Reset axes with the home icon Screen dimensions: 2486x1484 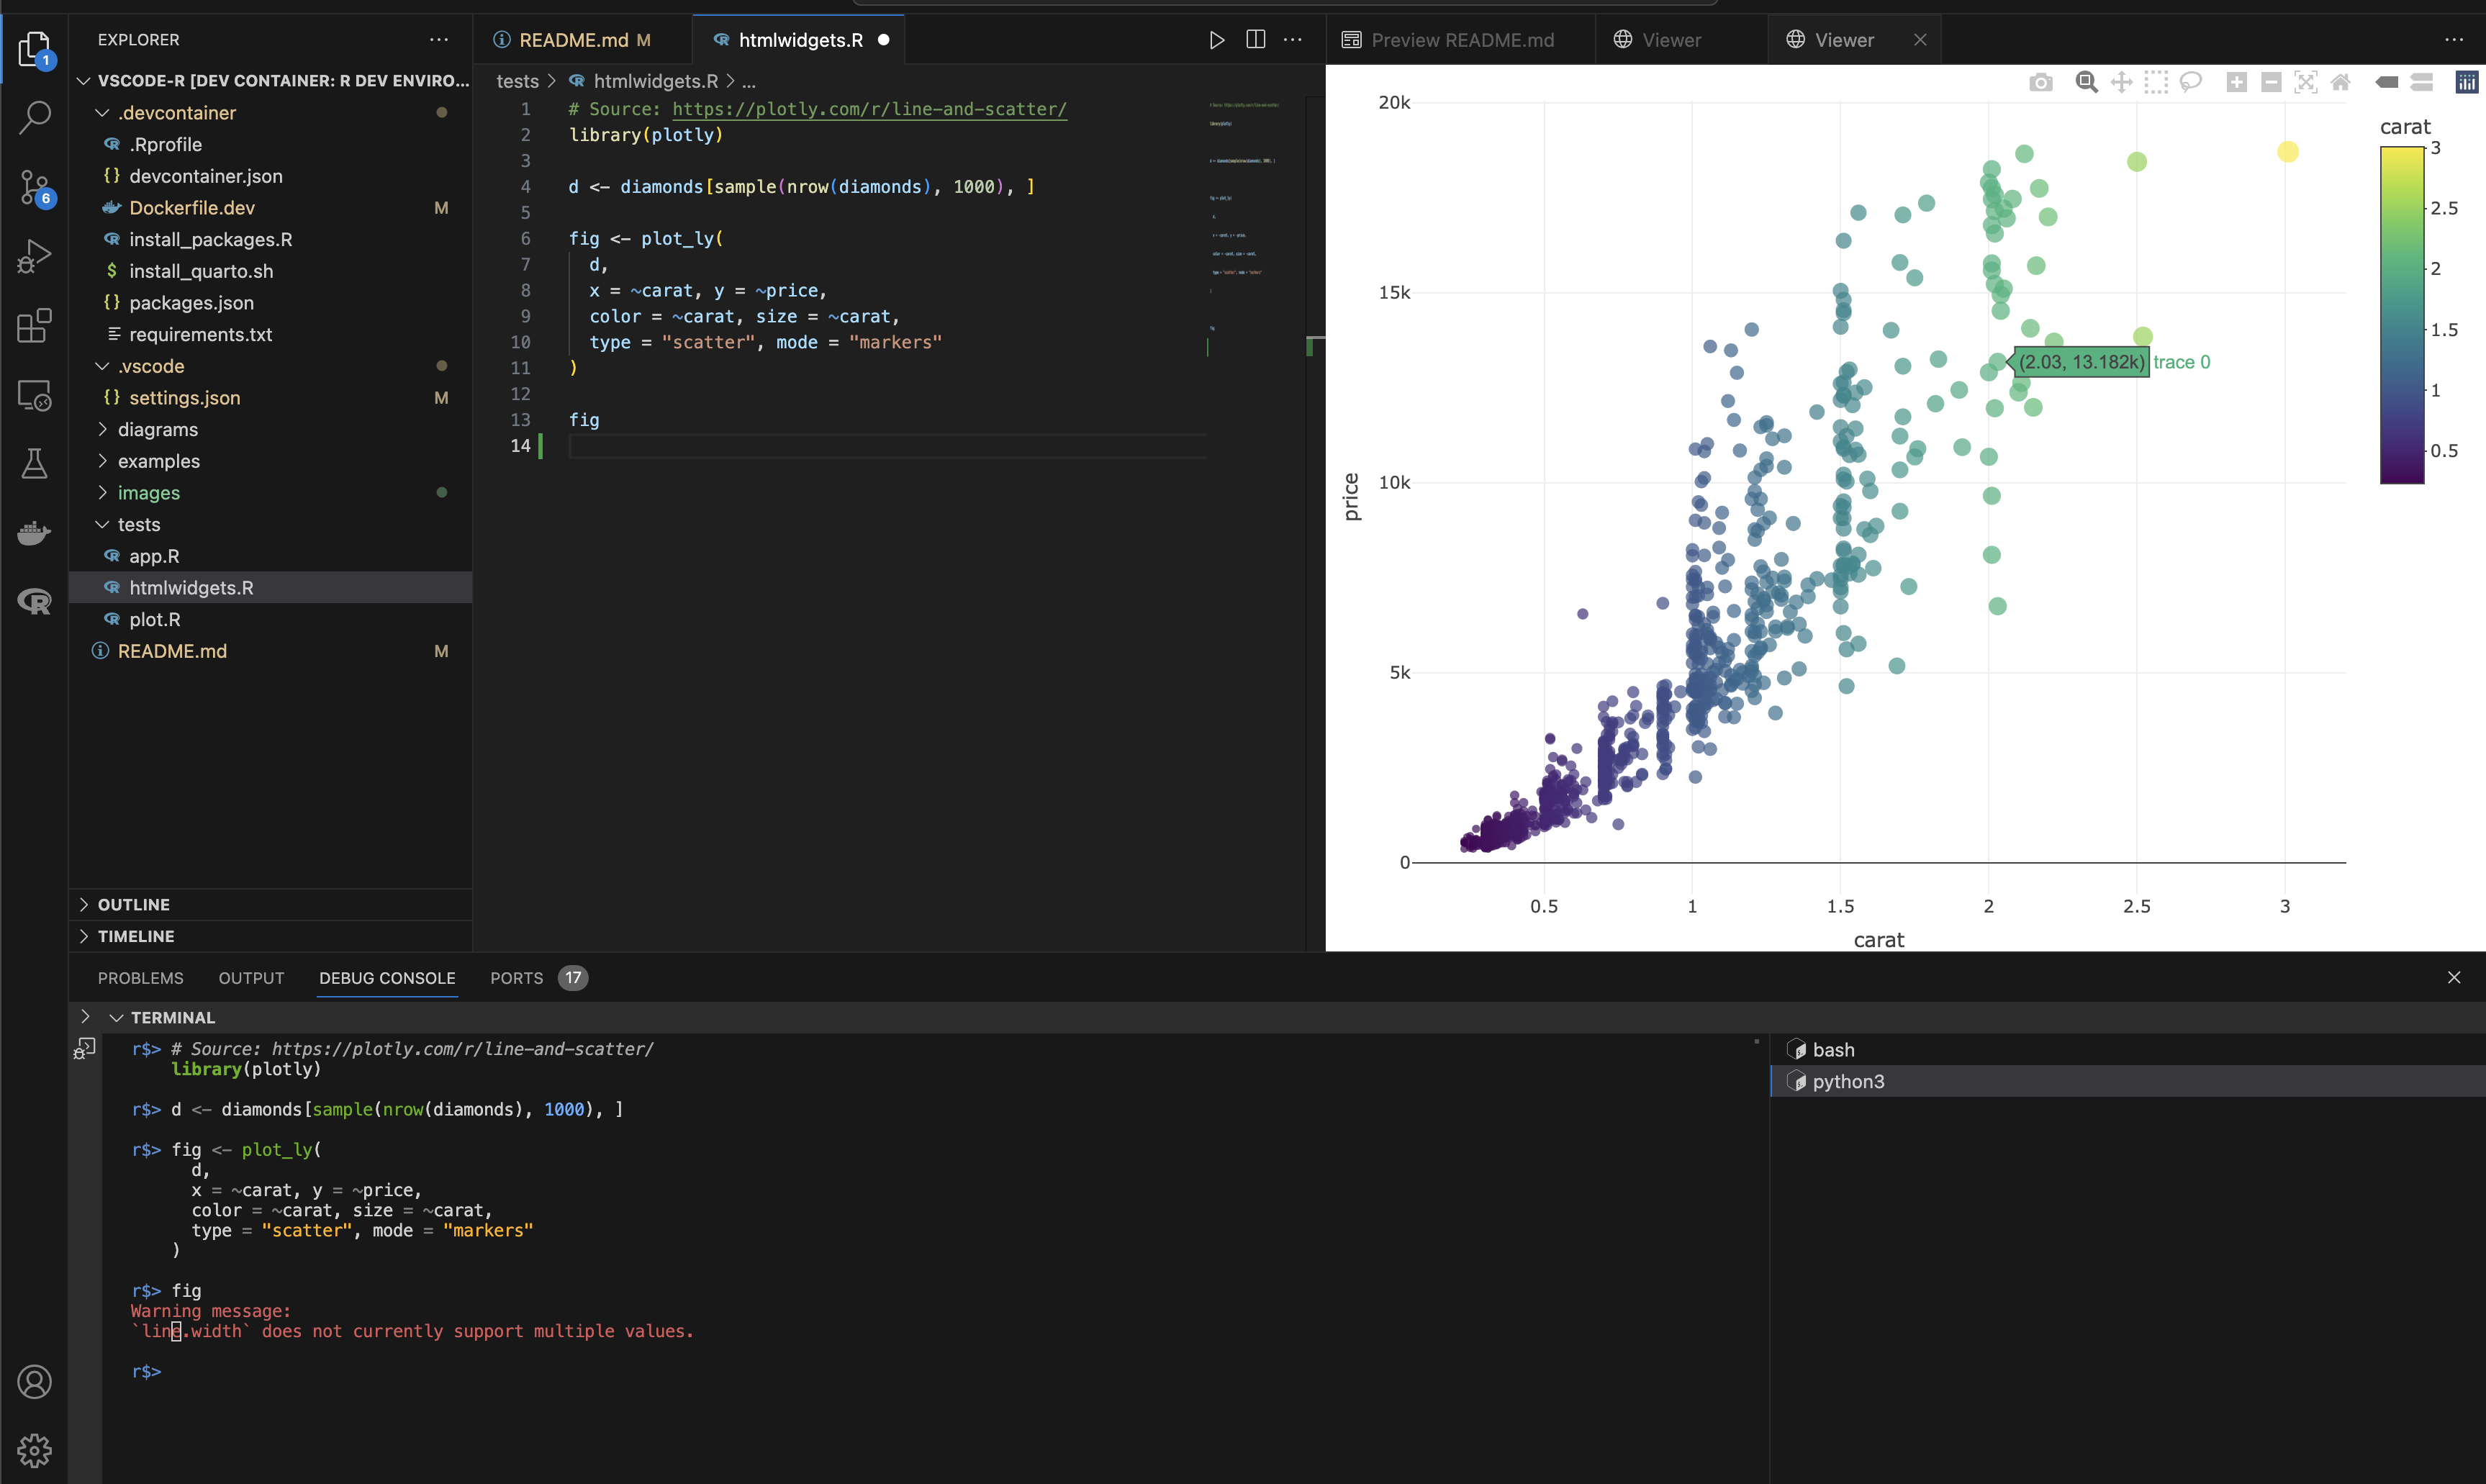(2340, 83)
